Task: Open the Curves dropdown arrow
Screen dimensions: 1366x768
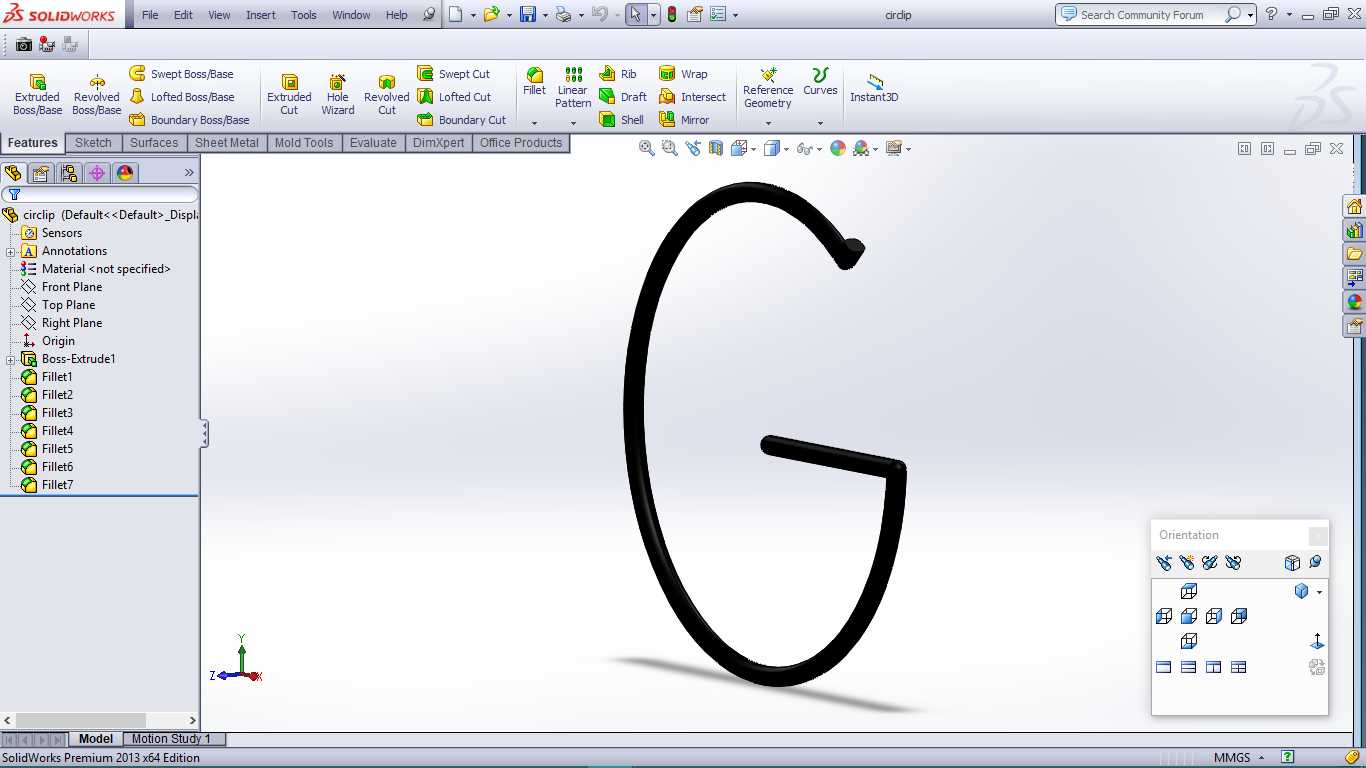Action: [820, 123]
